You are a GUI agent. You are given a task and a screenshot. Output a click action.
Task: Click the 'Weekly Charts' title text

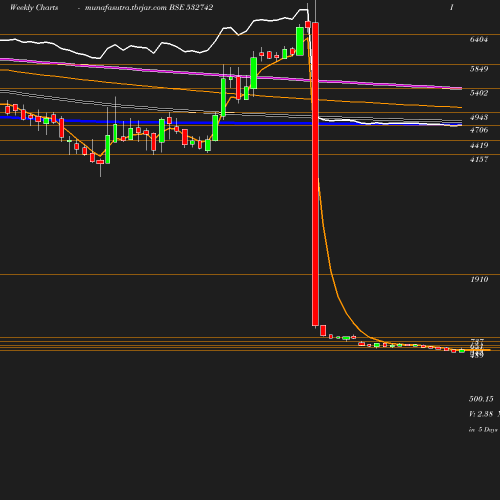[34, 8]
